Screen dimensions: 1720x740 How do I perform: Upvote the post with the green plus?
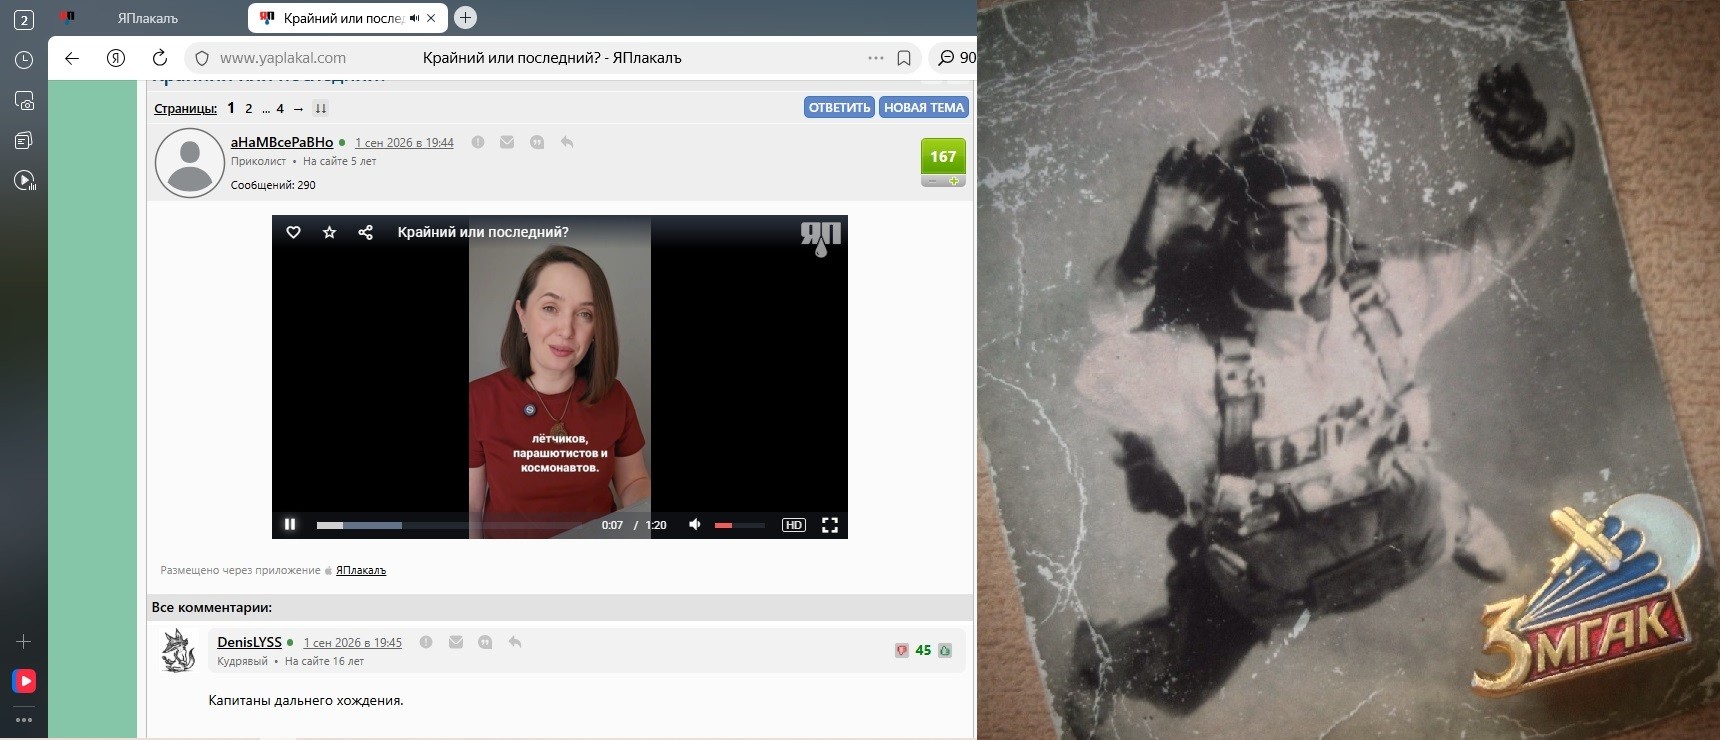click(954, 181)
